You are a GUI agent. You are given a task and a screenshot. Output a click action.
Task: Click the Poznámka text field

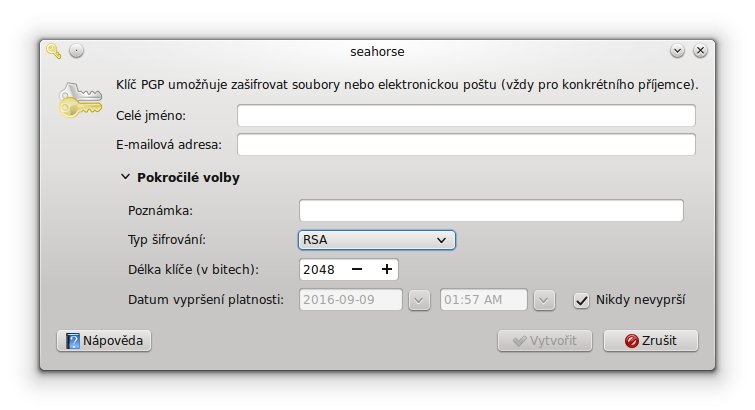pos(491,211)
